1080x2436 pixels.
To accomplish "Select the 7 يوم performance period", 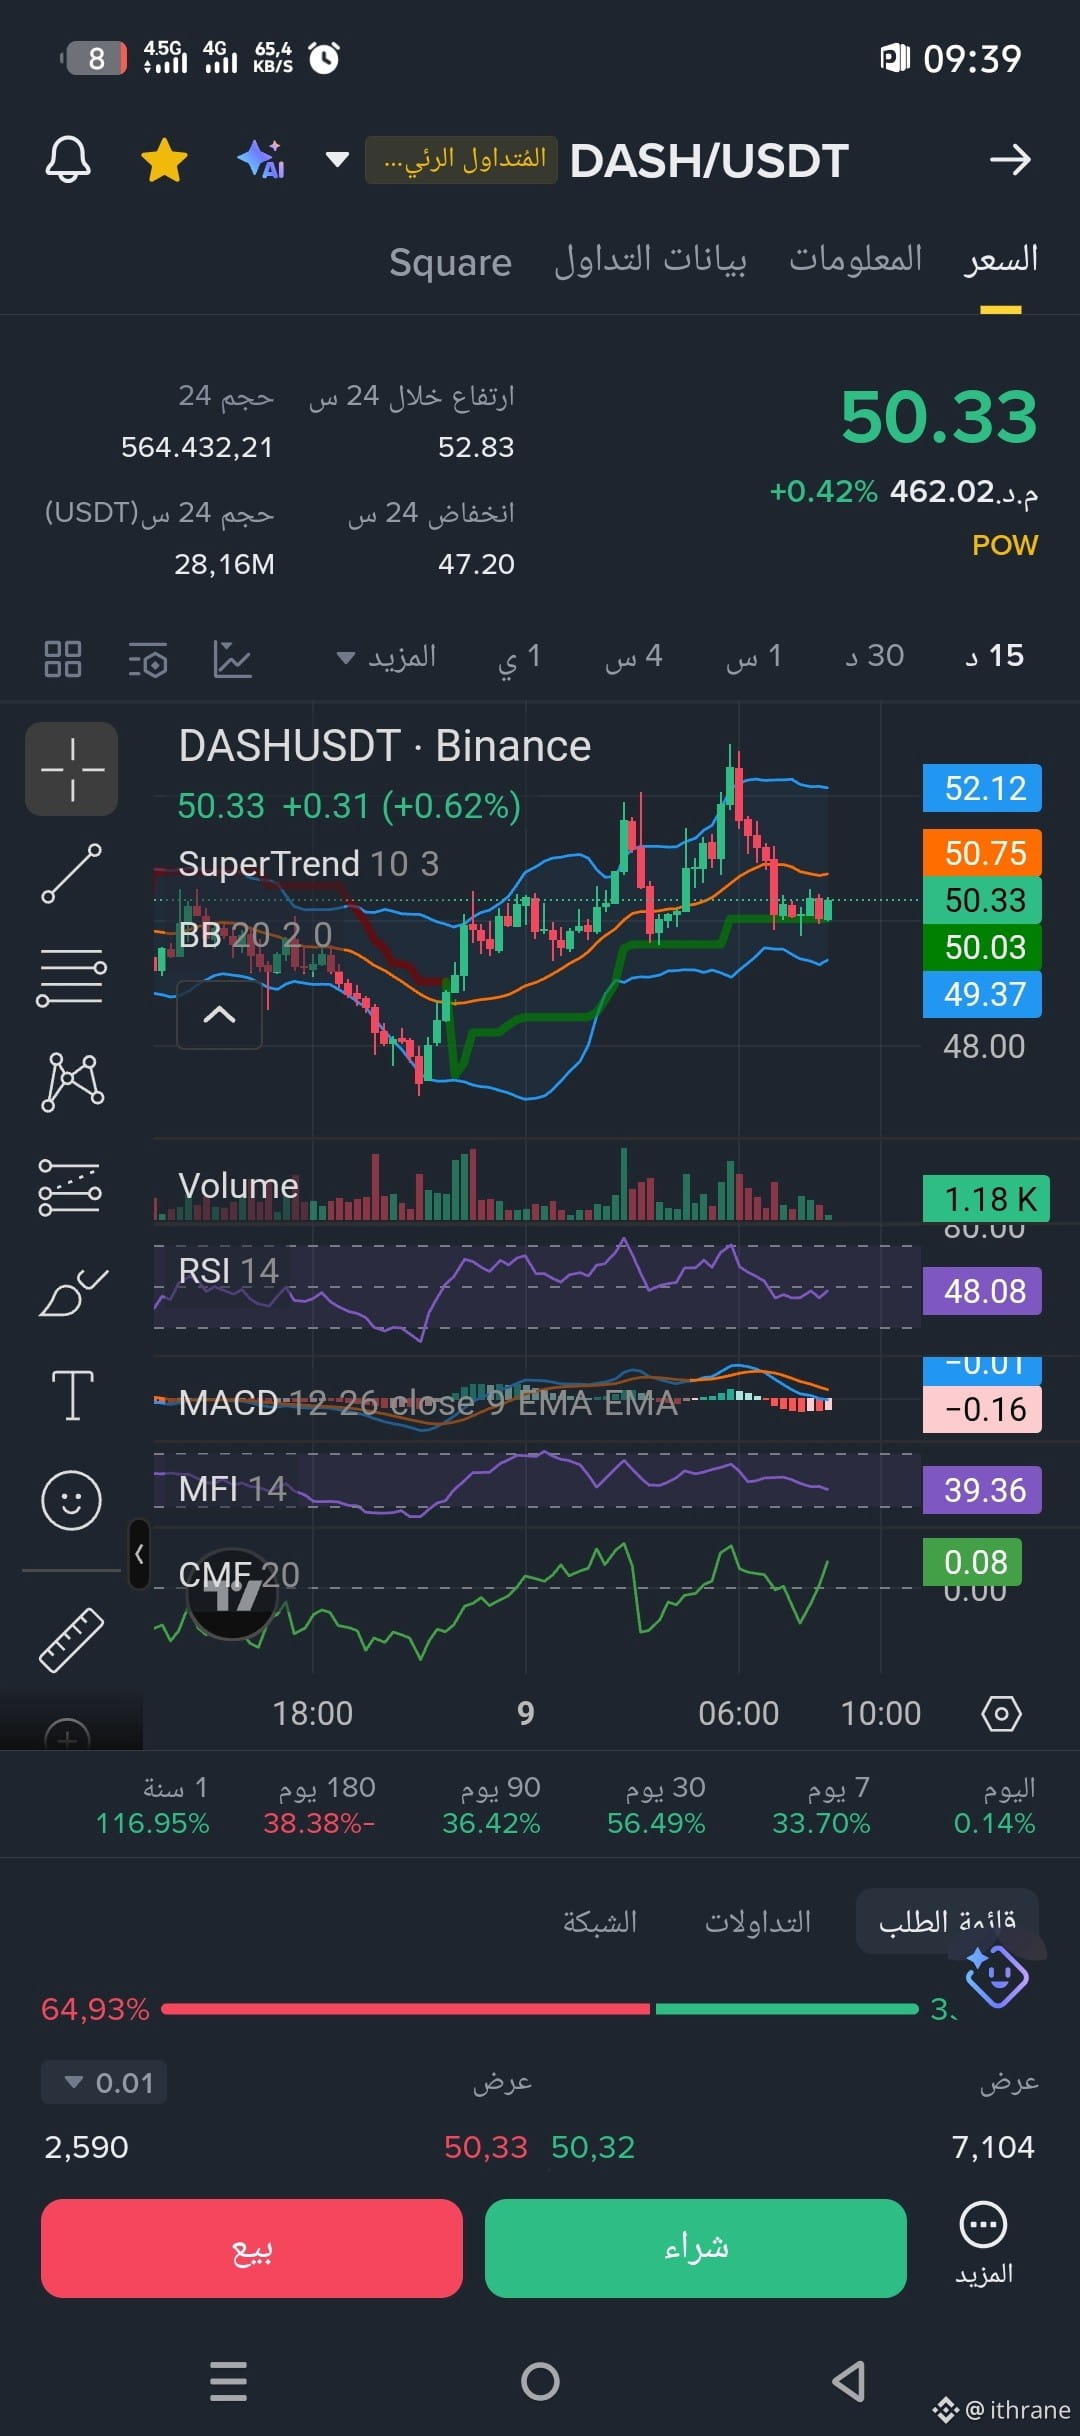I will 821,1805.
